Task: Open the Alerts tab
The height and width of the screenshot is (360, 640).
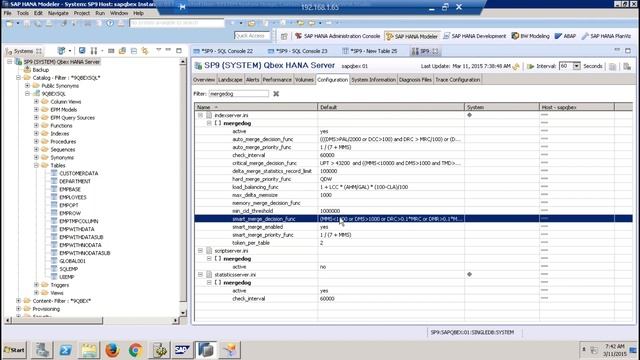Action: tap(253, 80)
